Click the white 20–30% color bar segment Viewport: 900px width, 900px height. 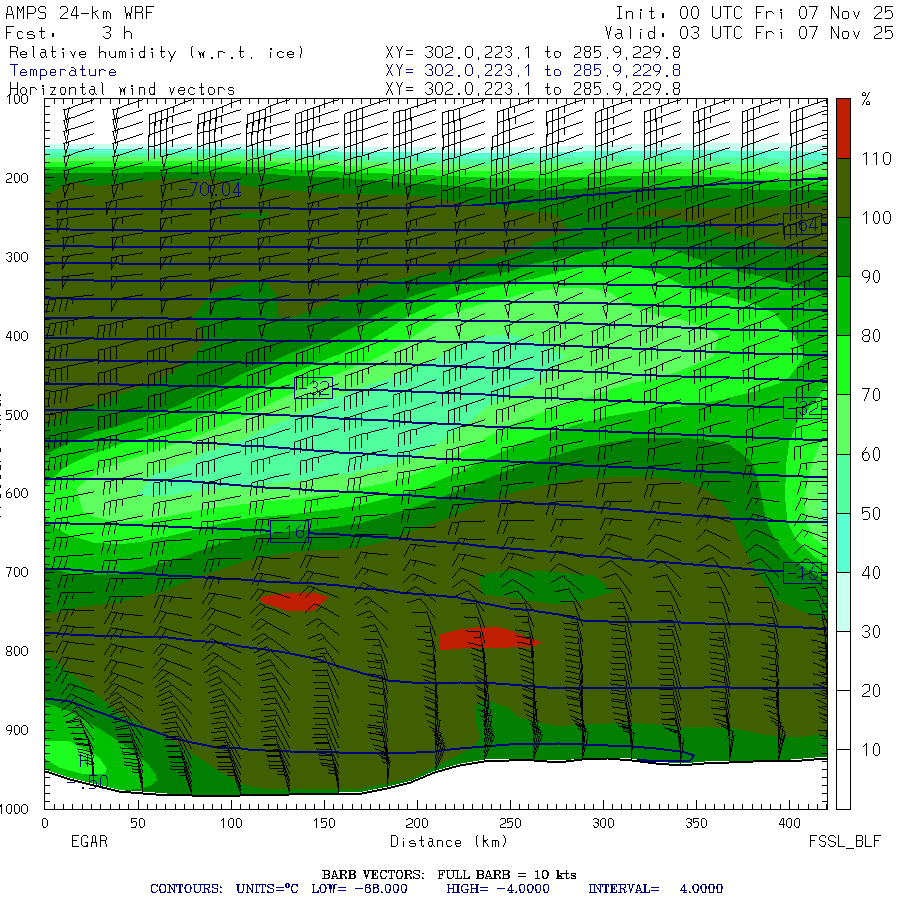coord(843,661)
